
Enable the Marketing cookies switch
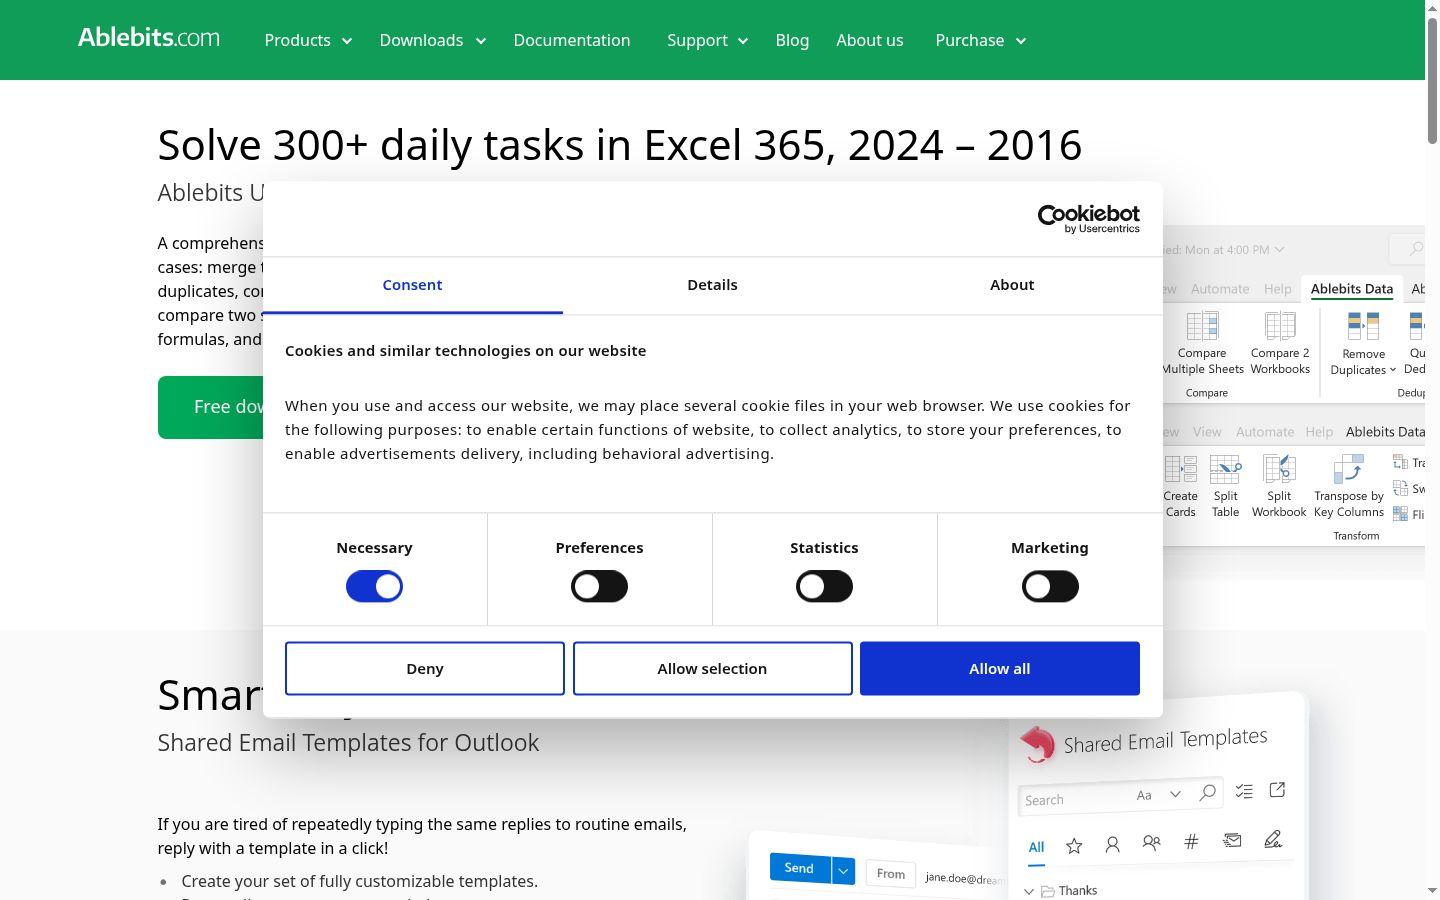pos(1050,587)
